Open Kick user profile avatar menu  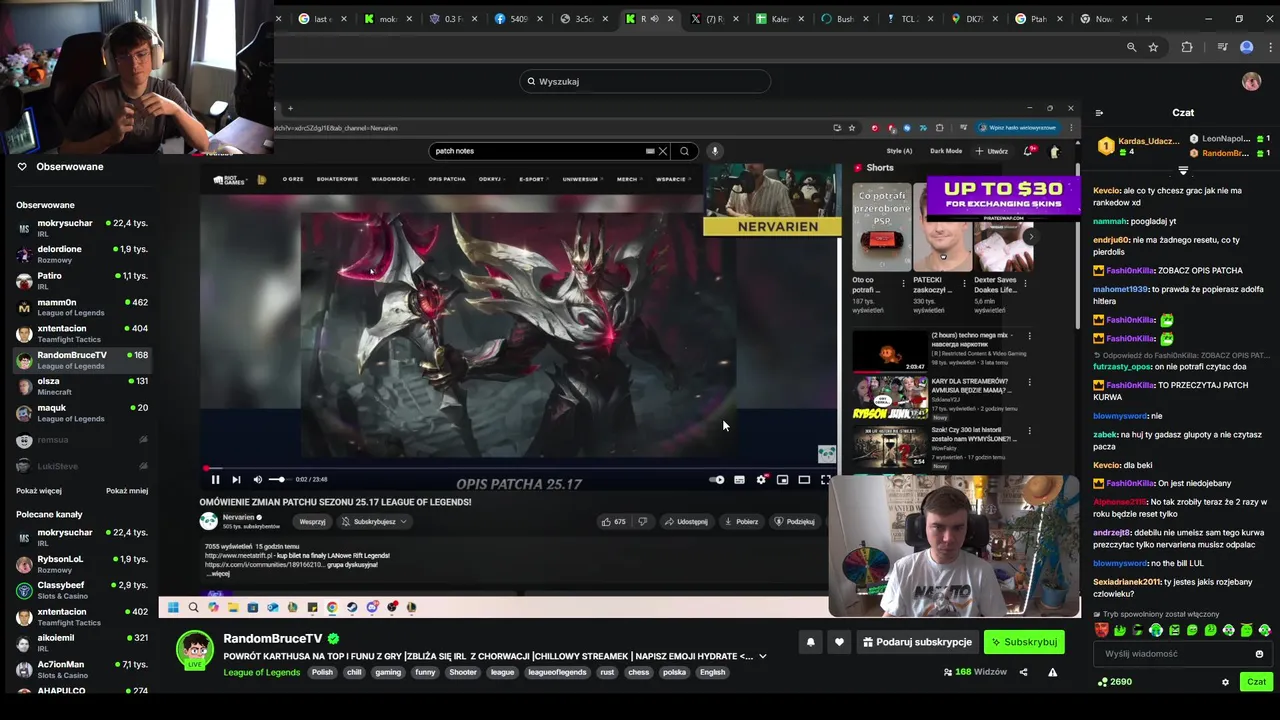tap(1251, 81)
